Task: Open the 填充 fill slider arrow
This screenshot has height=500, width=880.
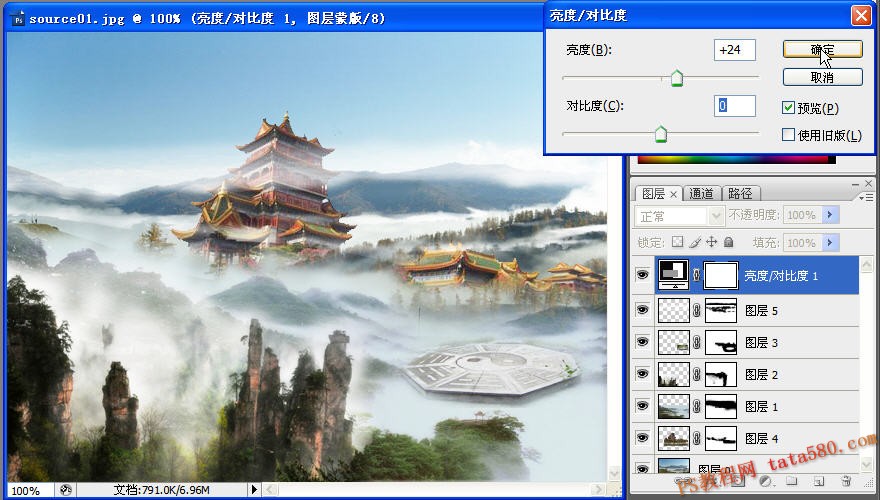Action: tap(831, 242)
